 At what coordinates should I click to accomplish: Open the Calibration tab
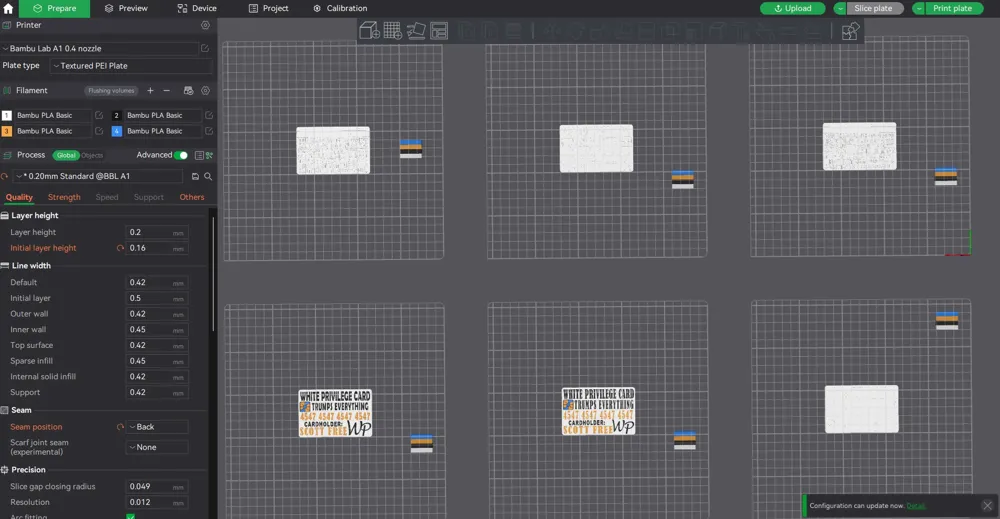click(x=340, y=8)
